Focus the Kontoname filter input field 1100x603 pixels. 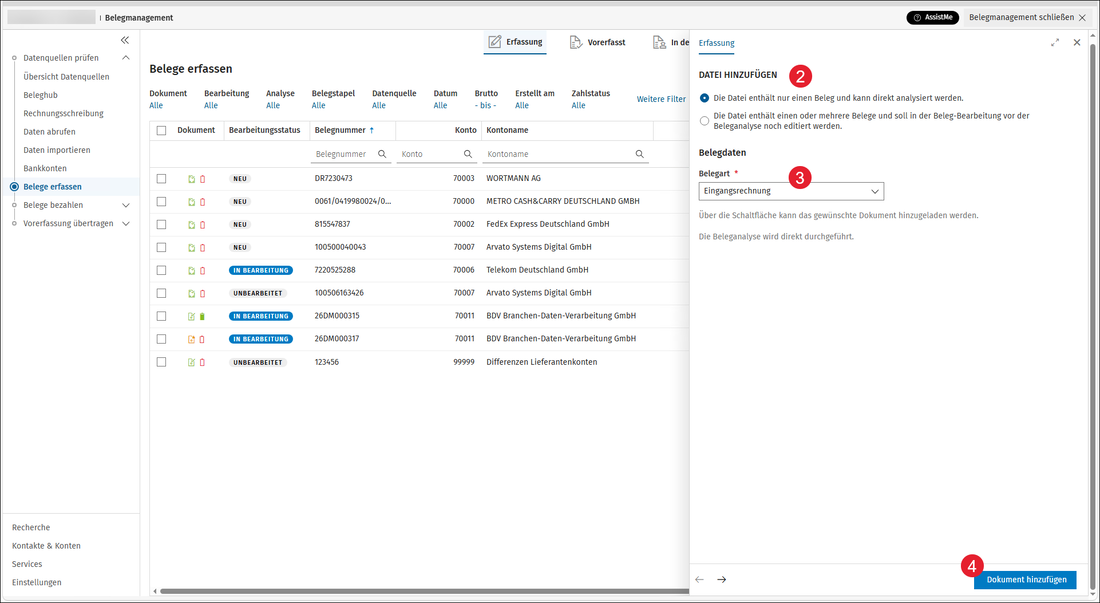565,154
